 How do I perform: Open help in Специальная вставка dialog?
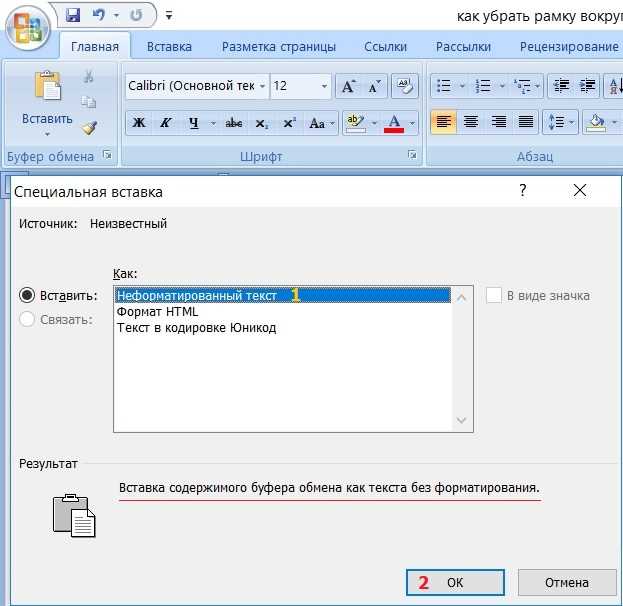point(523,190)
